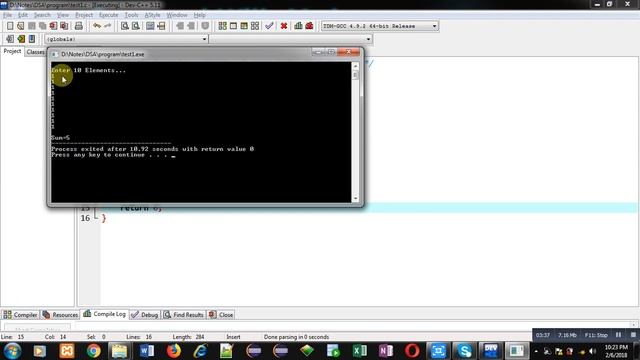640x360 pixels.
Task: Click the Compile toolbar icon
Action: pos(222,26)
